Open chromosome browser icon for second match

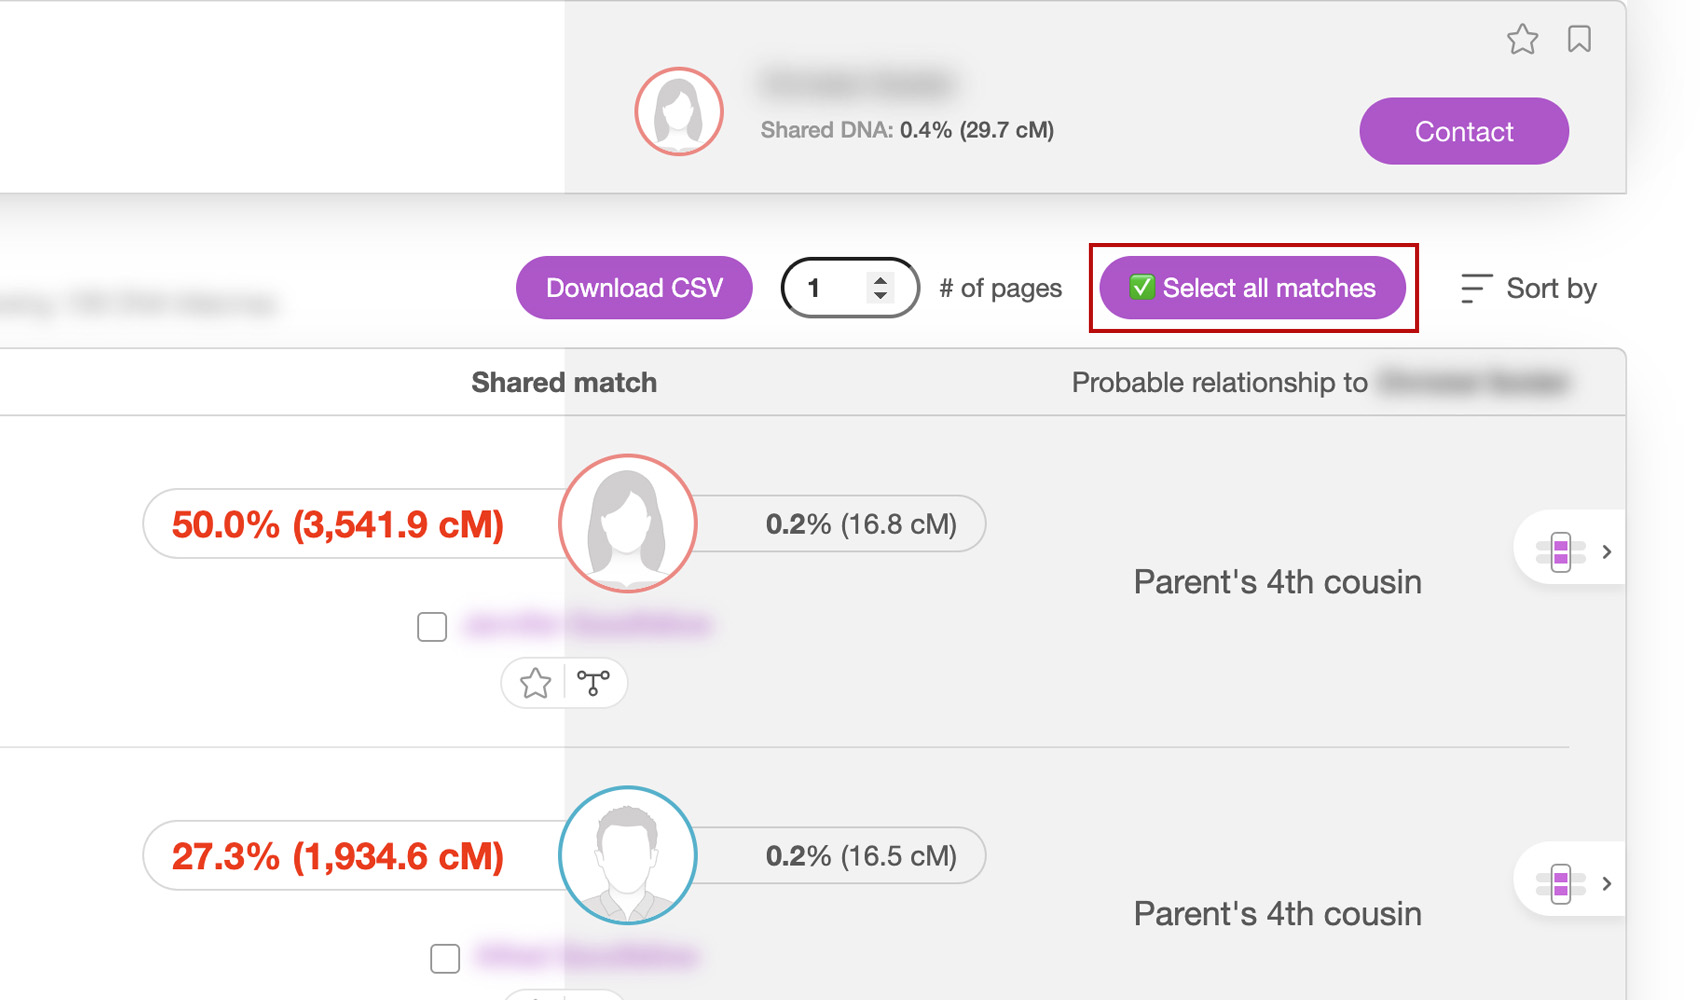[1560, 883]
